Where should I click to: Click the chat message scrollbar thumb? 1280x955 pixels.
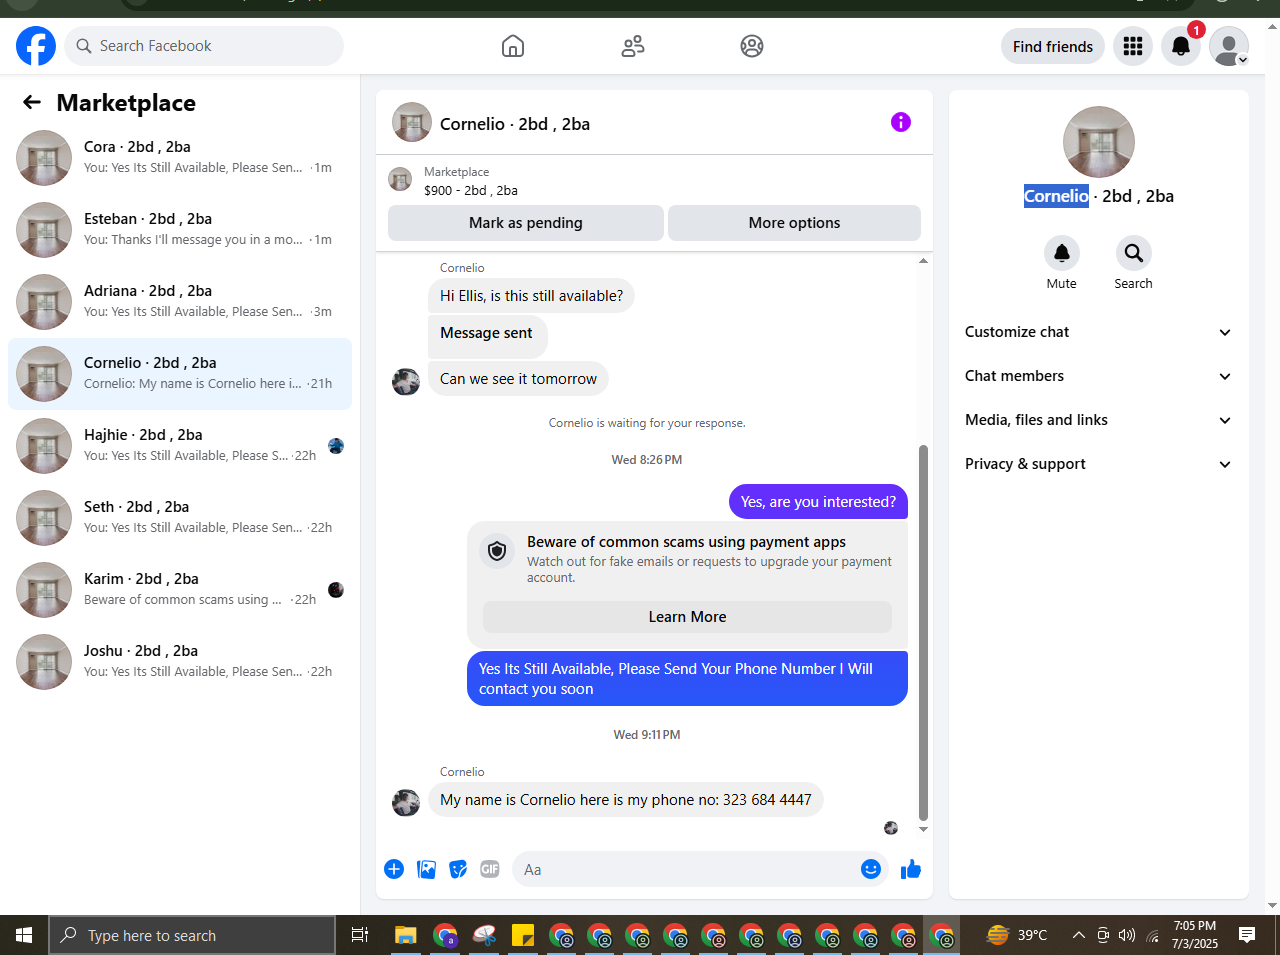pos(923,633)
